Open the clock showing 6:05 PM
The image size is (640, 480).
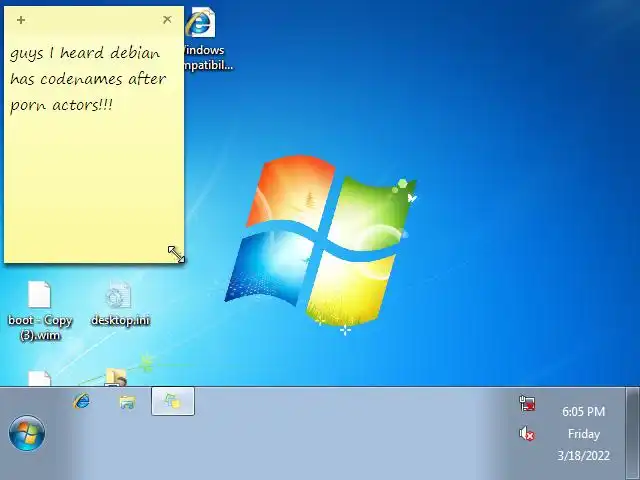(x=583, y=411)
